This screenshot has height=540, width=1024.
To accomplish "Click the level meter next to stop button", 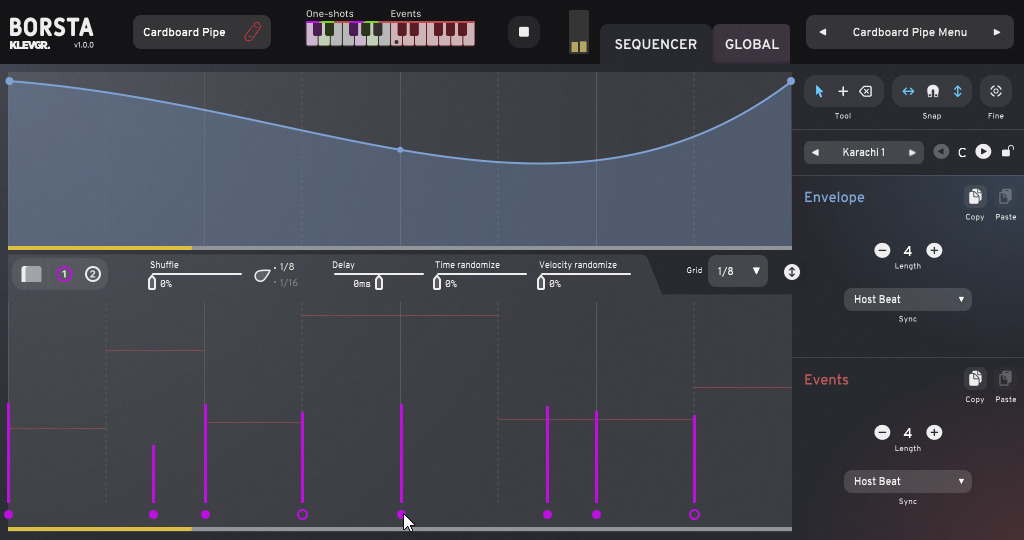I will [x=579, y=31].
